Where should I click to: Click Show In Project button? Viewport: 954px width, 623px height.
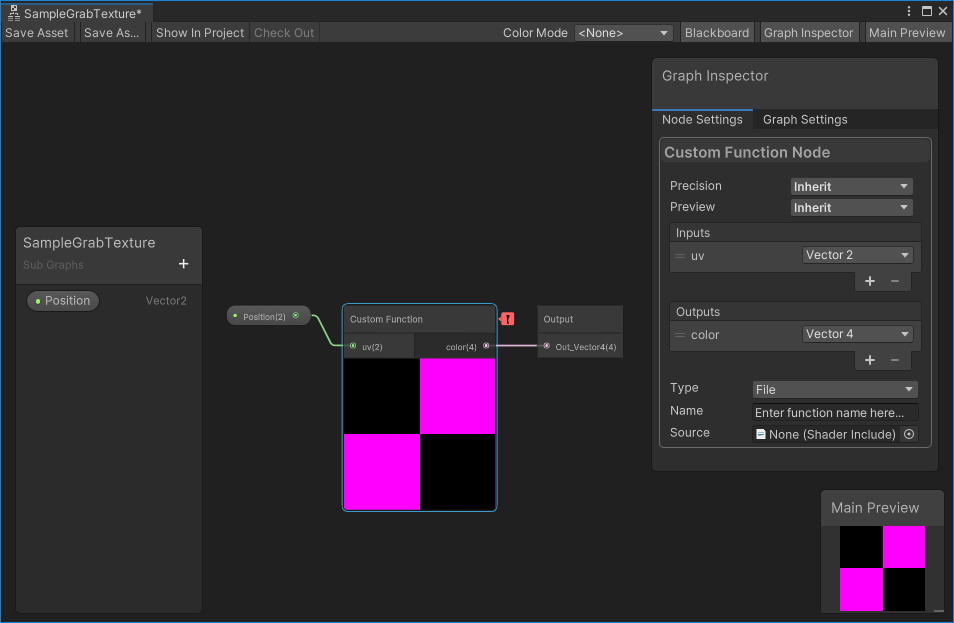200,33
